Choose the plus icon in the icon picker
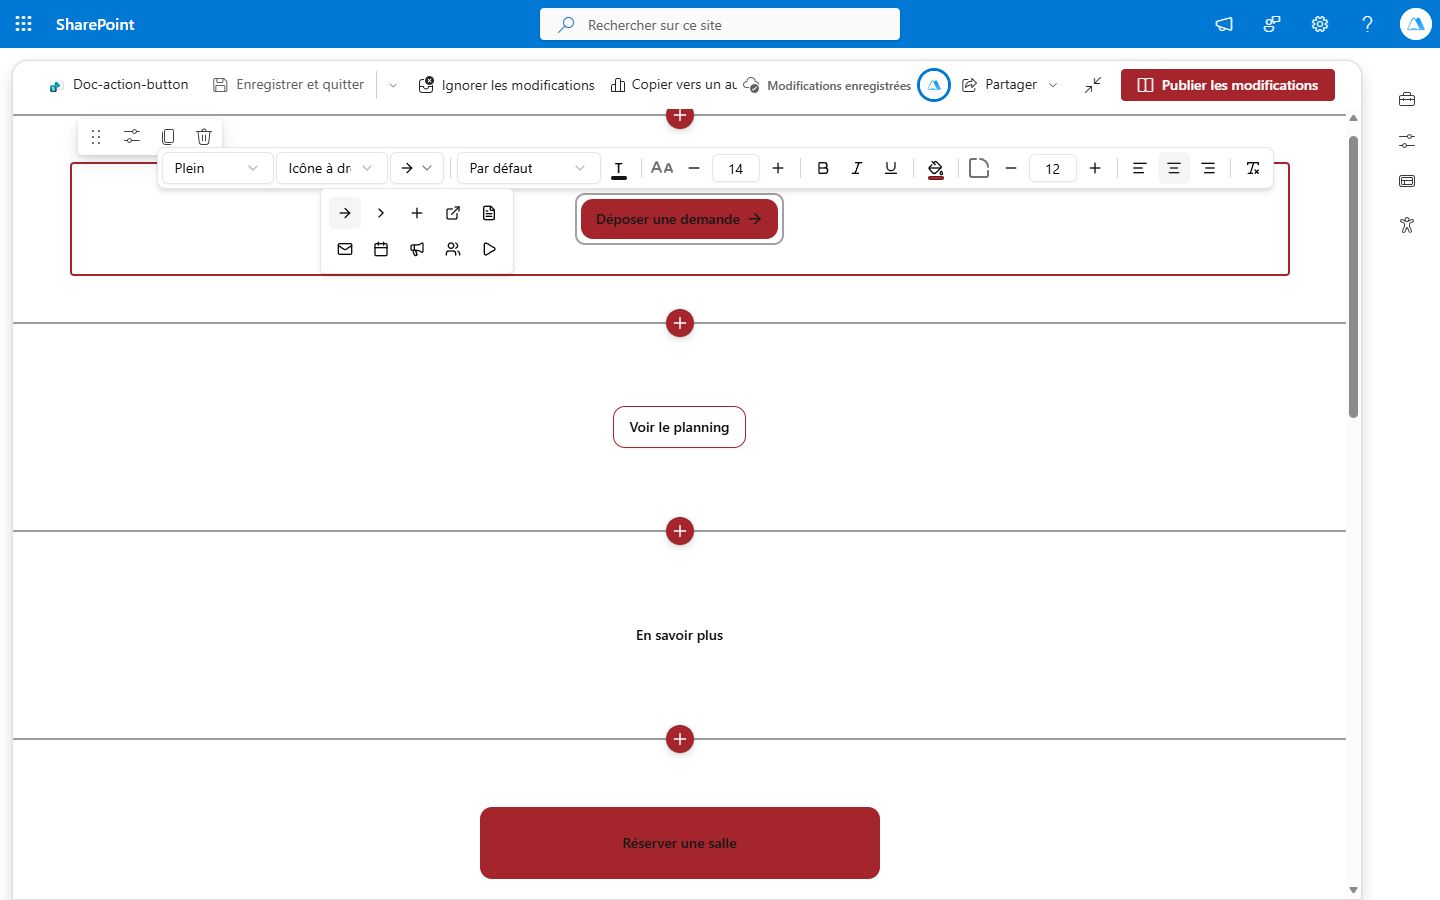The width and height of the screenshot is (1440, 900). coord(417,213)
